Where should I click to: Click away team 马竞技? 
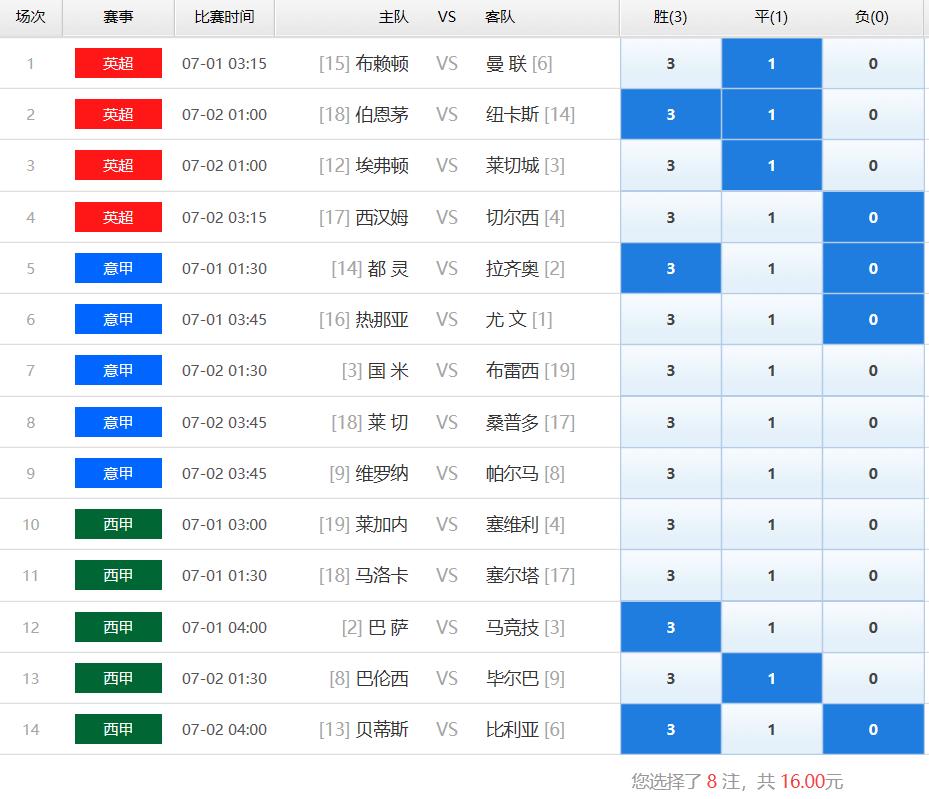512,627
